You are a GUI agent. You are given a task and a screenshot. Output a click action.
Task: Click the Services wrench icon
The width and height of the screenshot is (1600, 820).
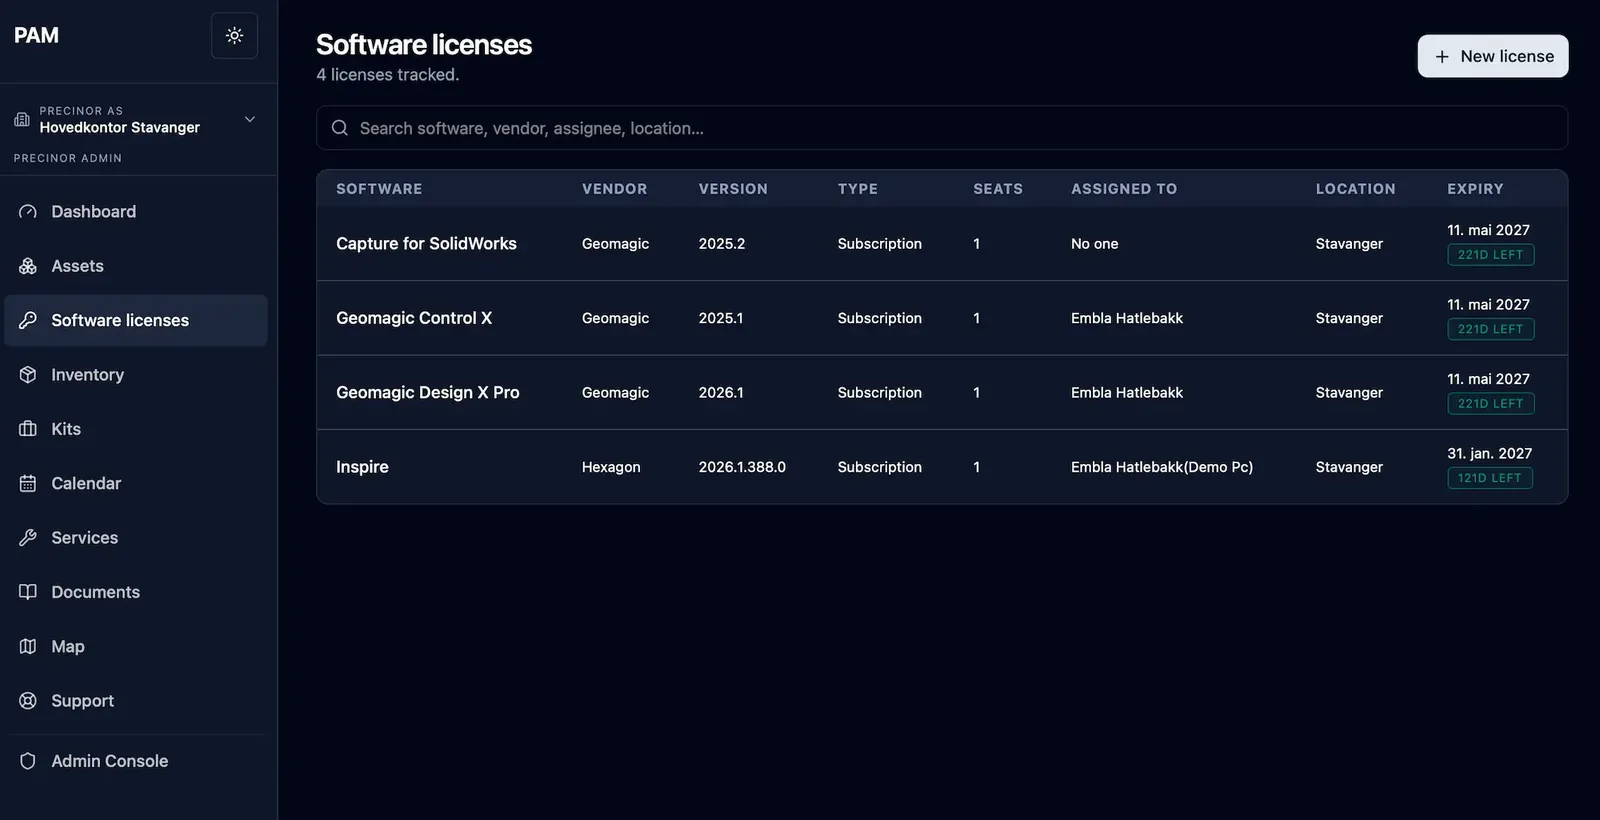pos(28,538)
